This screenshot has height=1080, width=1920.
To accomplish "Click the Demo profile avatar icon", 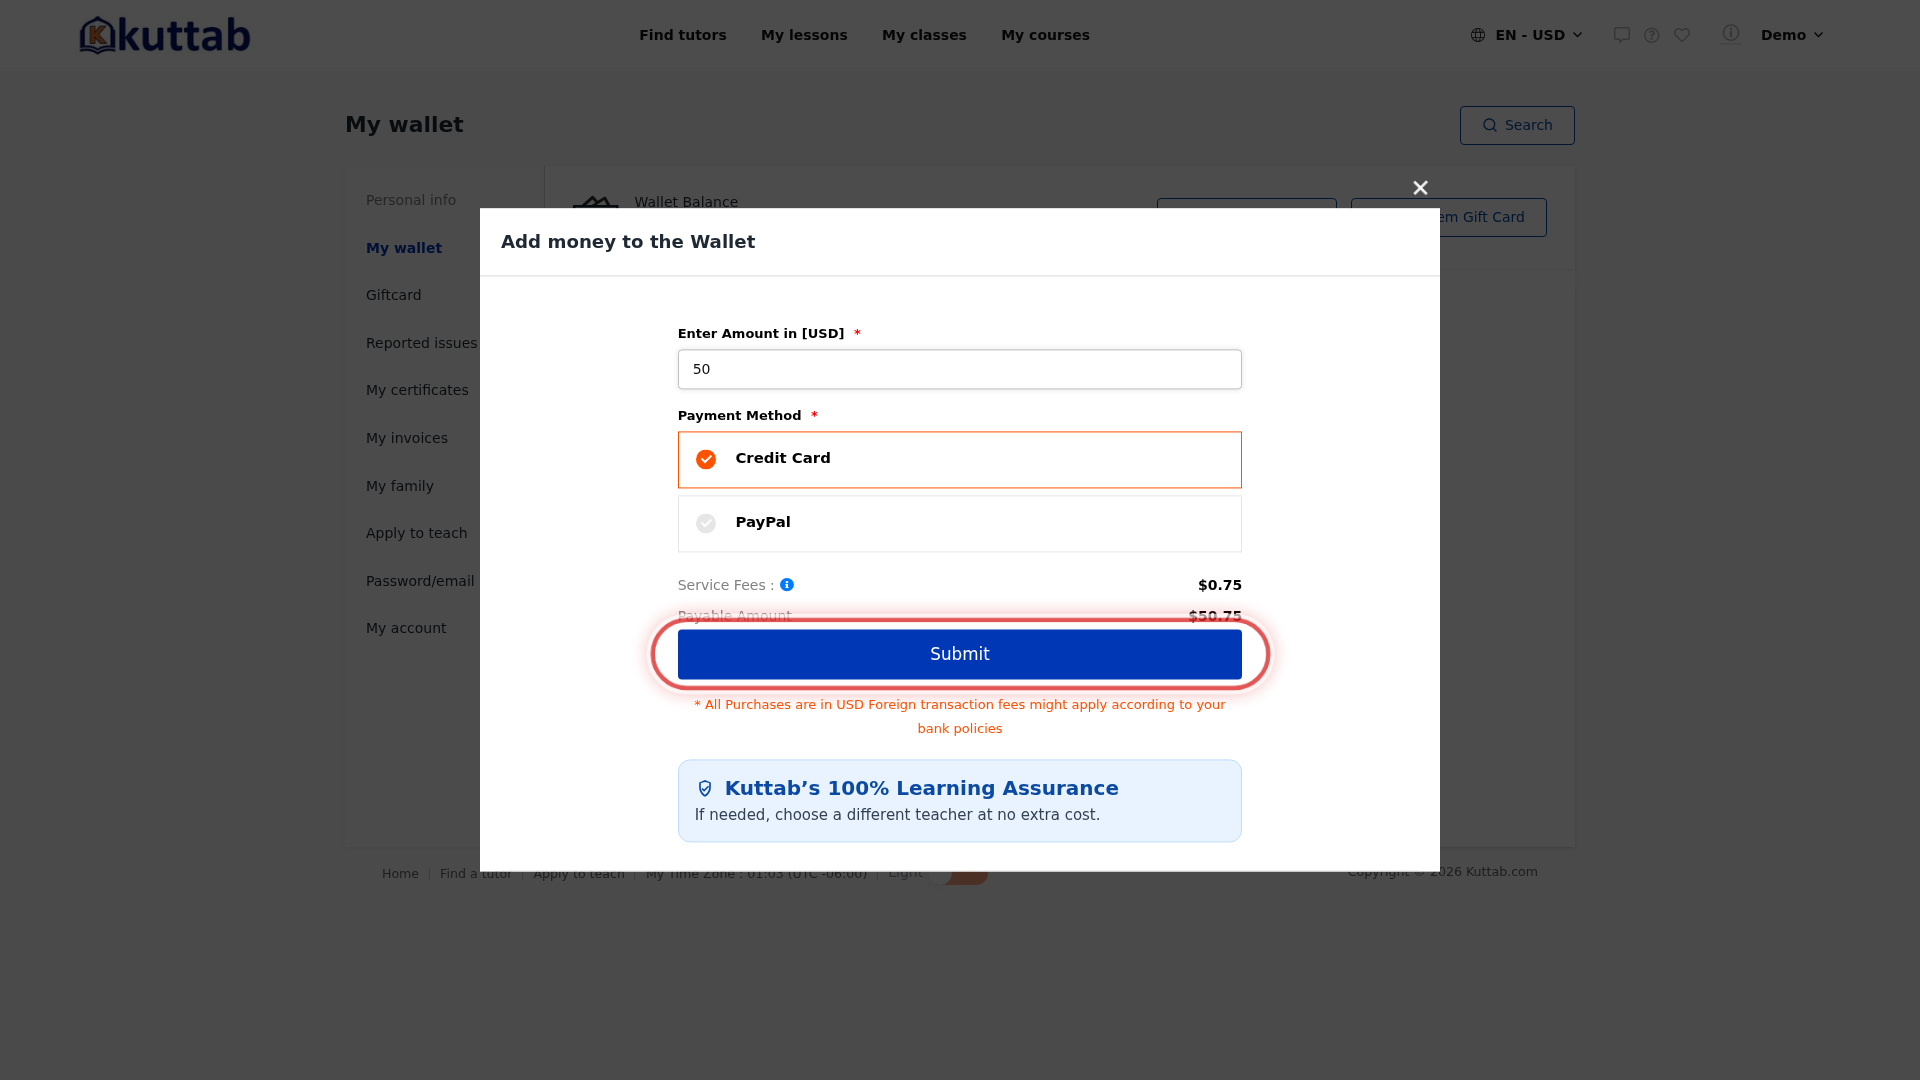I will point(1731,34).
